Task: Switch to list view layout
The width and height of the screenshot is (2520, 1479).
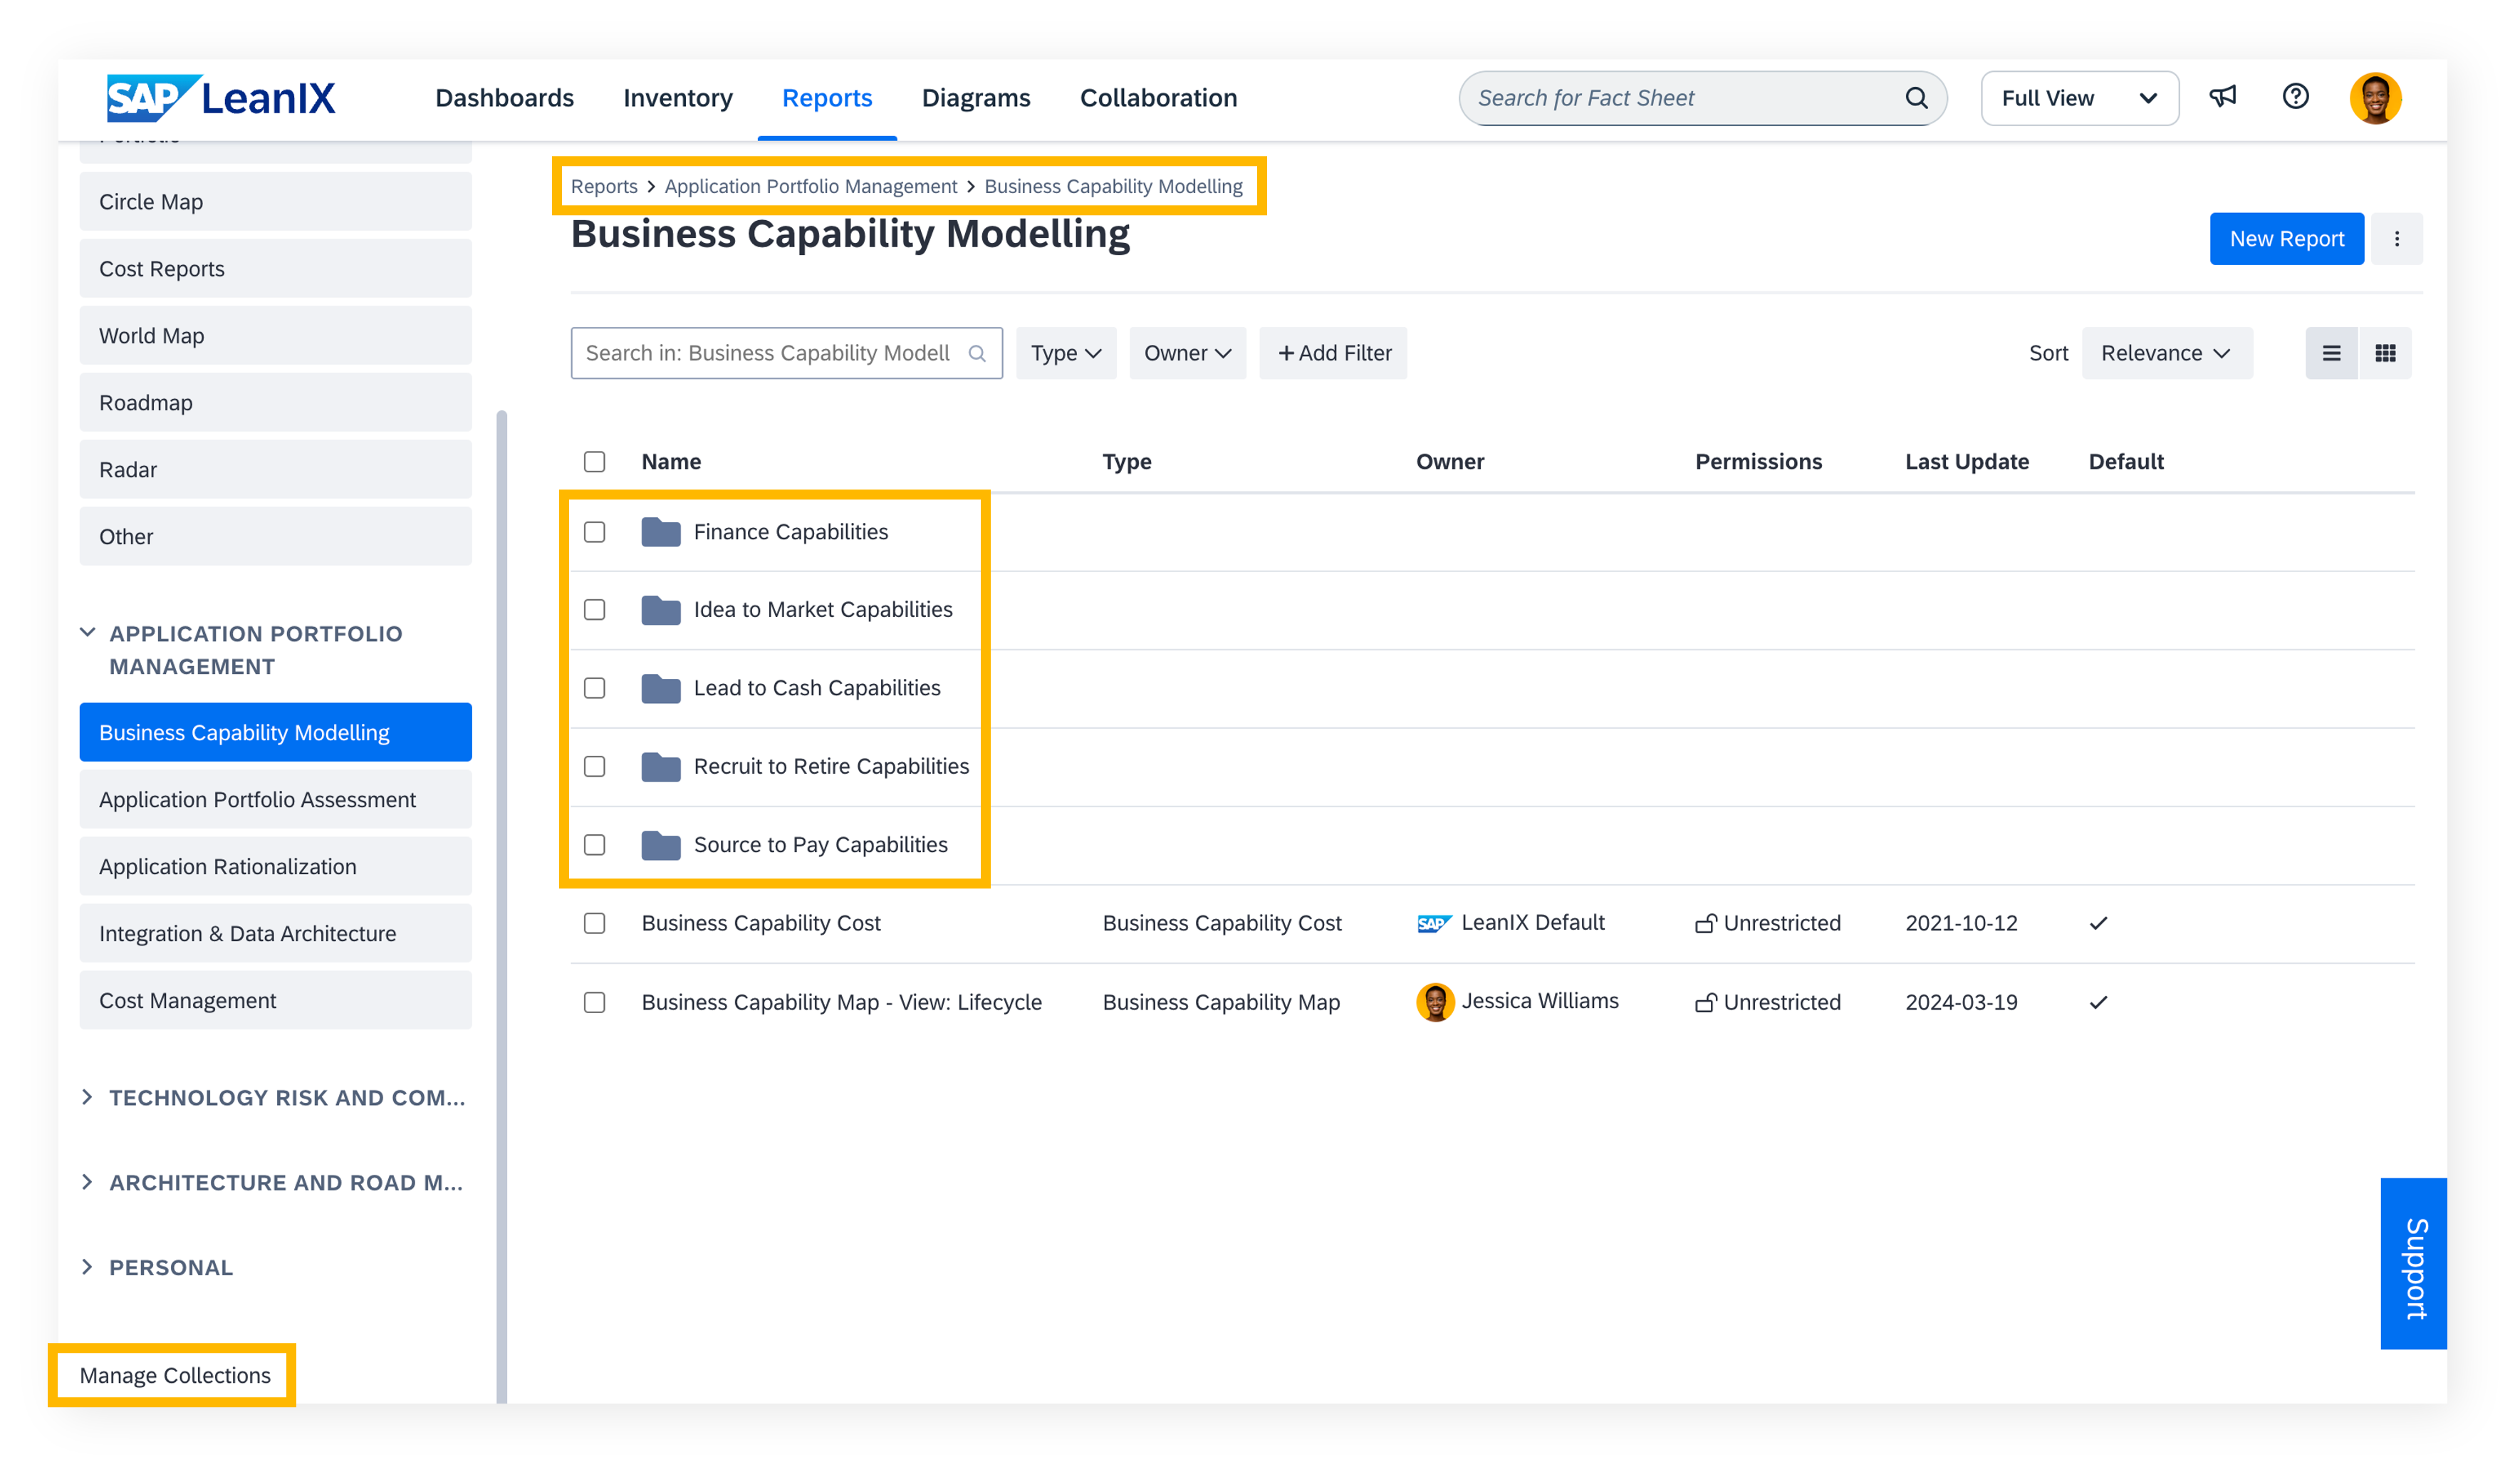Action: pos(2331,353)
